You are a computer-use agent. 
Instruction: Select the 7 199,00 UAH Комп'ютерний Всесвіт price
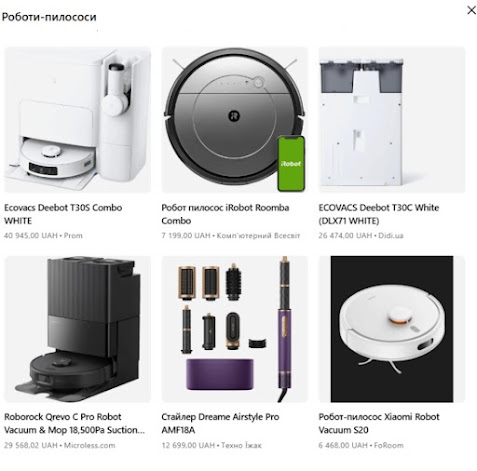click(x=231, y=236)
